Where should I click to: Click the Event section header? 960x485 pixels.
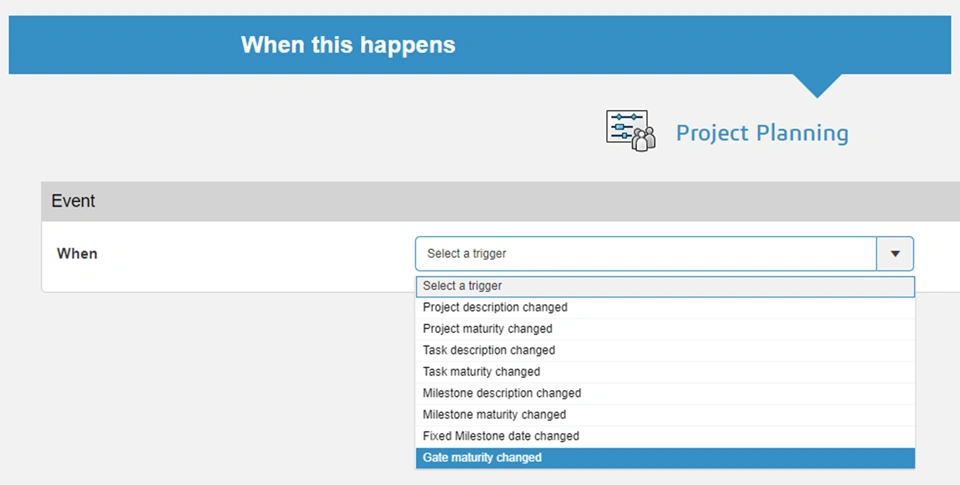(73, 201)
